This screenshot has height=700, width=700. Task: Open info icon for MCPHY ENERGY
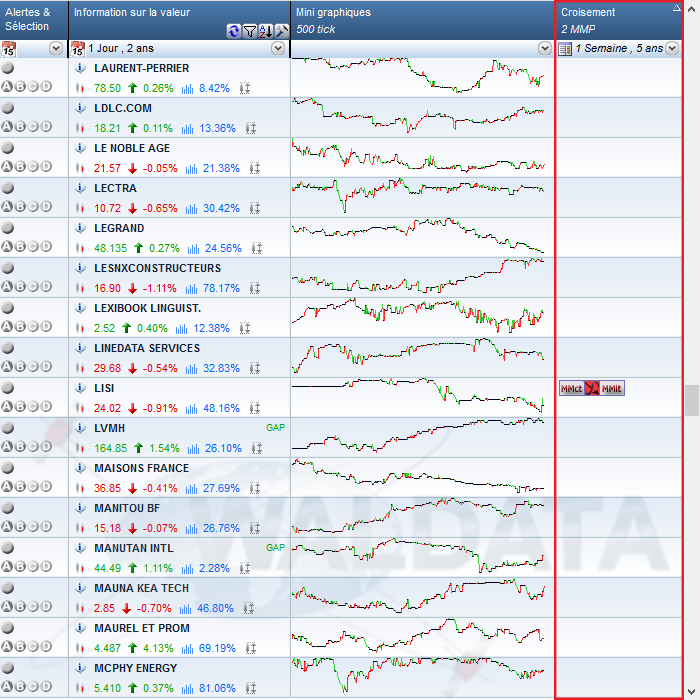point(80,668)
